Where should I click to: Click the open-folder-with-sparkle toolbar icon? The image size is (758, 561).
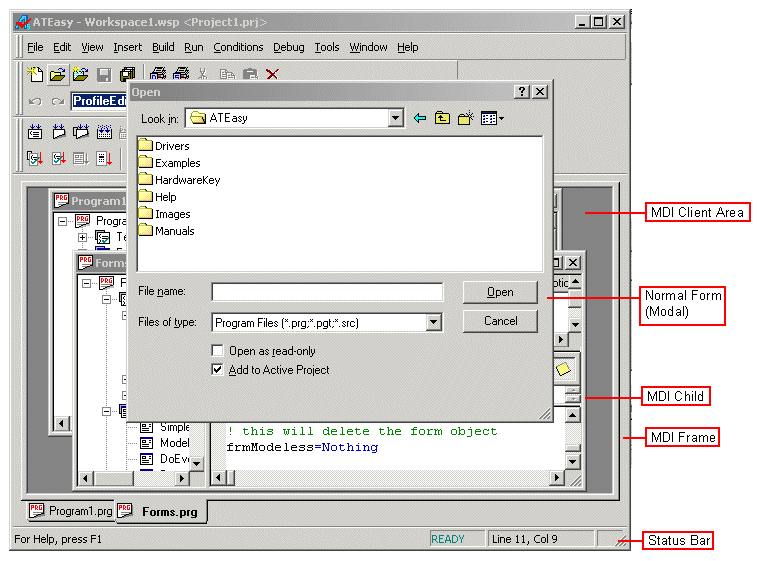tap(80, 74)
